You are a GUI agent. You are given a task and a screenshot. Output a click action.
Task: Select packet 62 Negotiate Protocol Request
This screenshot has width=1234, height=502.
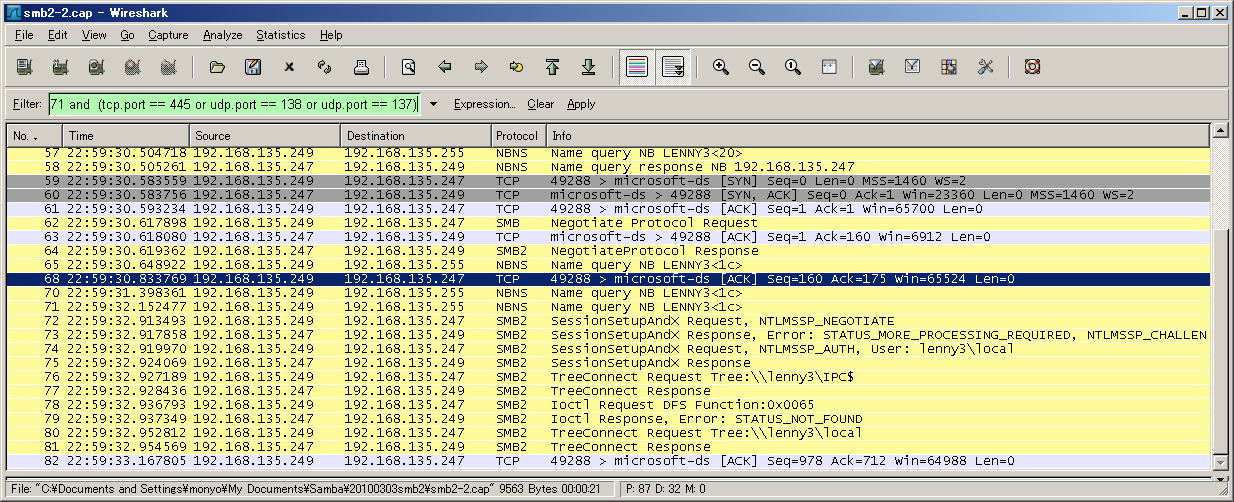click(608, 223)
